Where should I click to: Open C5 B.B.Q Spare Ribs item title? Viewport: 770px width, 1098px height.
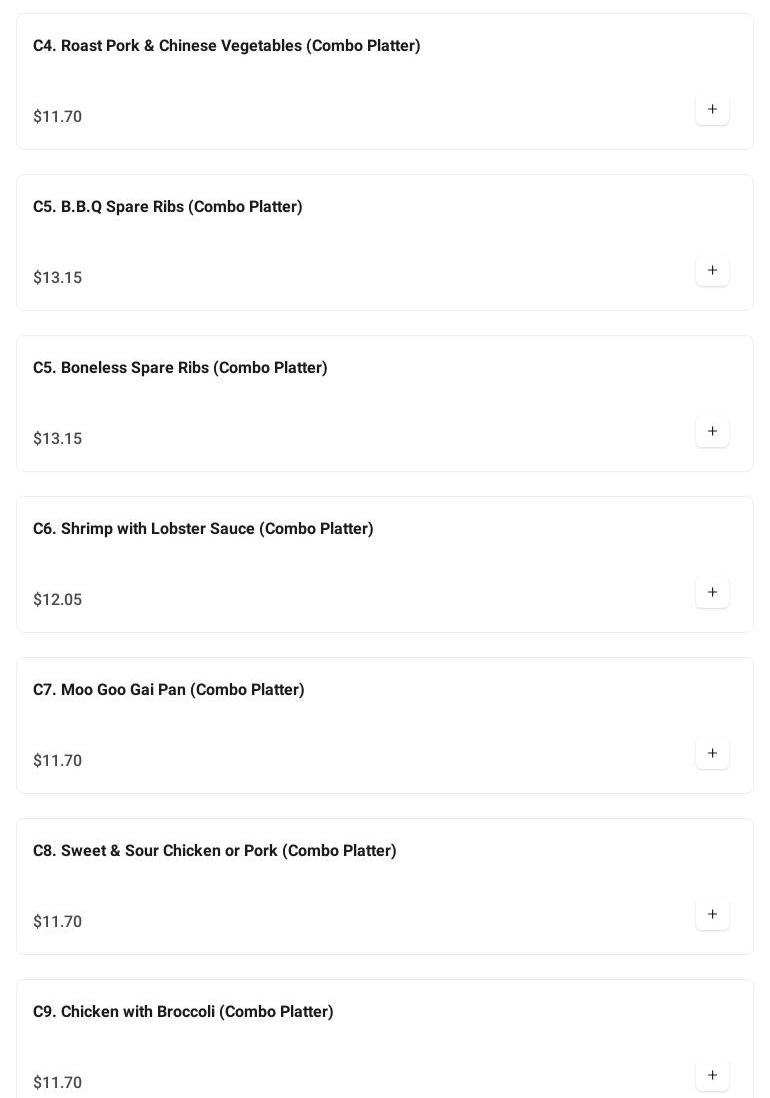click(x=167, y=207)
